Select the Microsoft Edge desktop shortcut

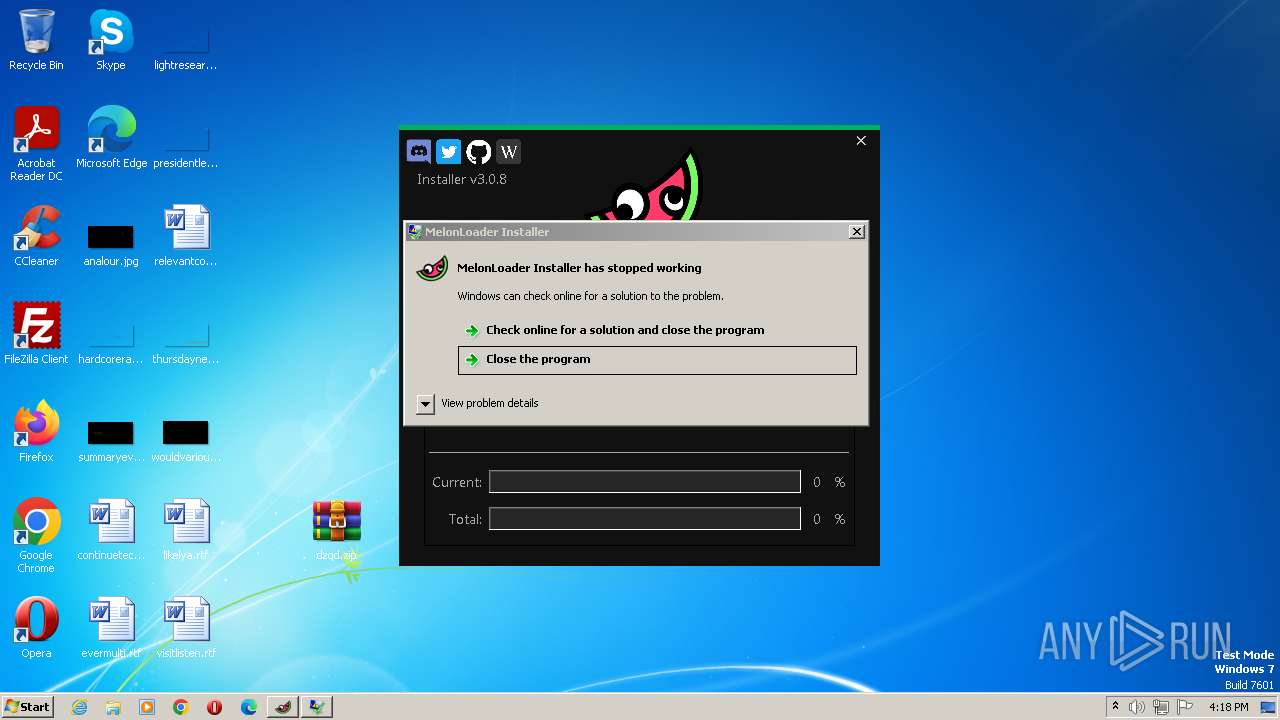111,138
